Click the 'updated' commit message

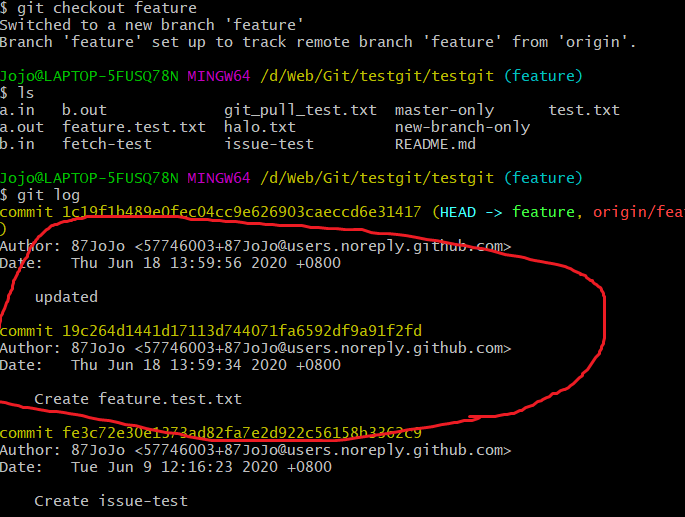[66, 297]
